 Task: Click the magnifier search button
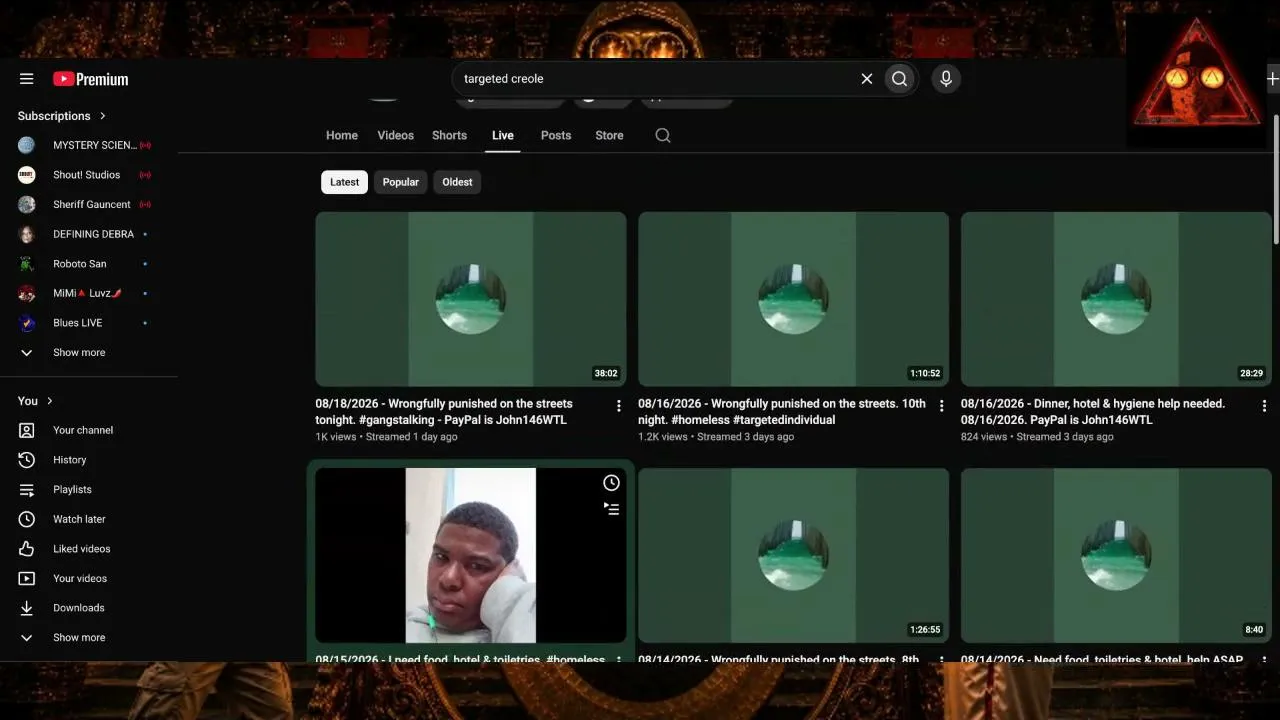pyautogui.click(x=900, y=79)
